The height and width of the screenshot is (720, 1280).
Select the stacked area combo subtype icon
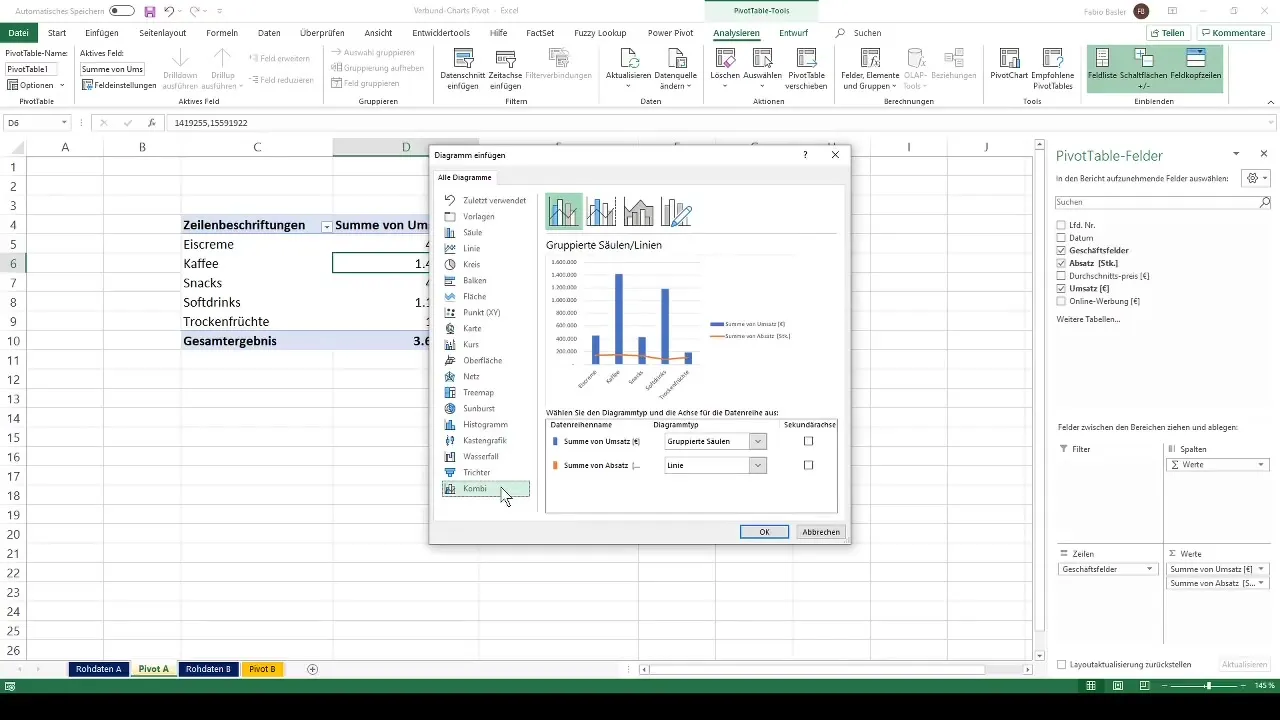click(x=639, y=212)
